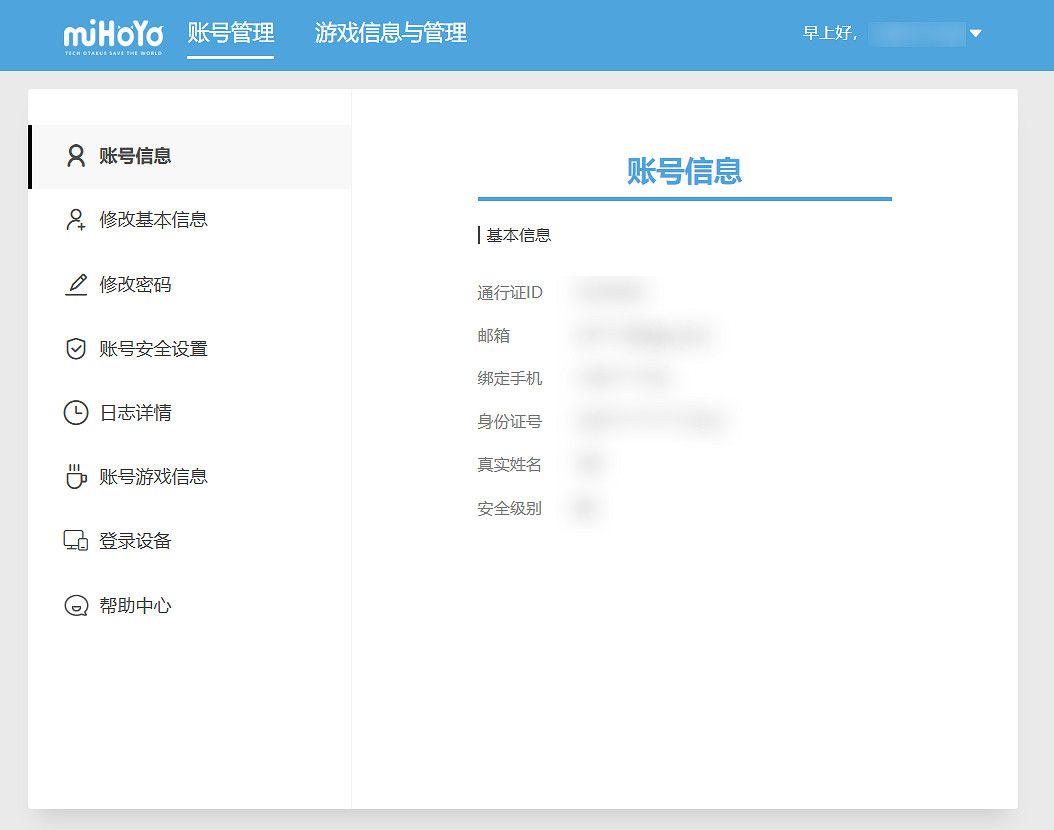The width and height of the screenshot is (1054, 830).
Task: Switch to the 账号管理 top tab
Action: pos(230,33)
